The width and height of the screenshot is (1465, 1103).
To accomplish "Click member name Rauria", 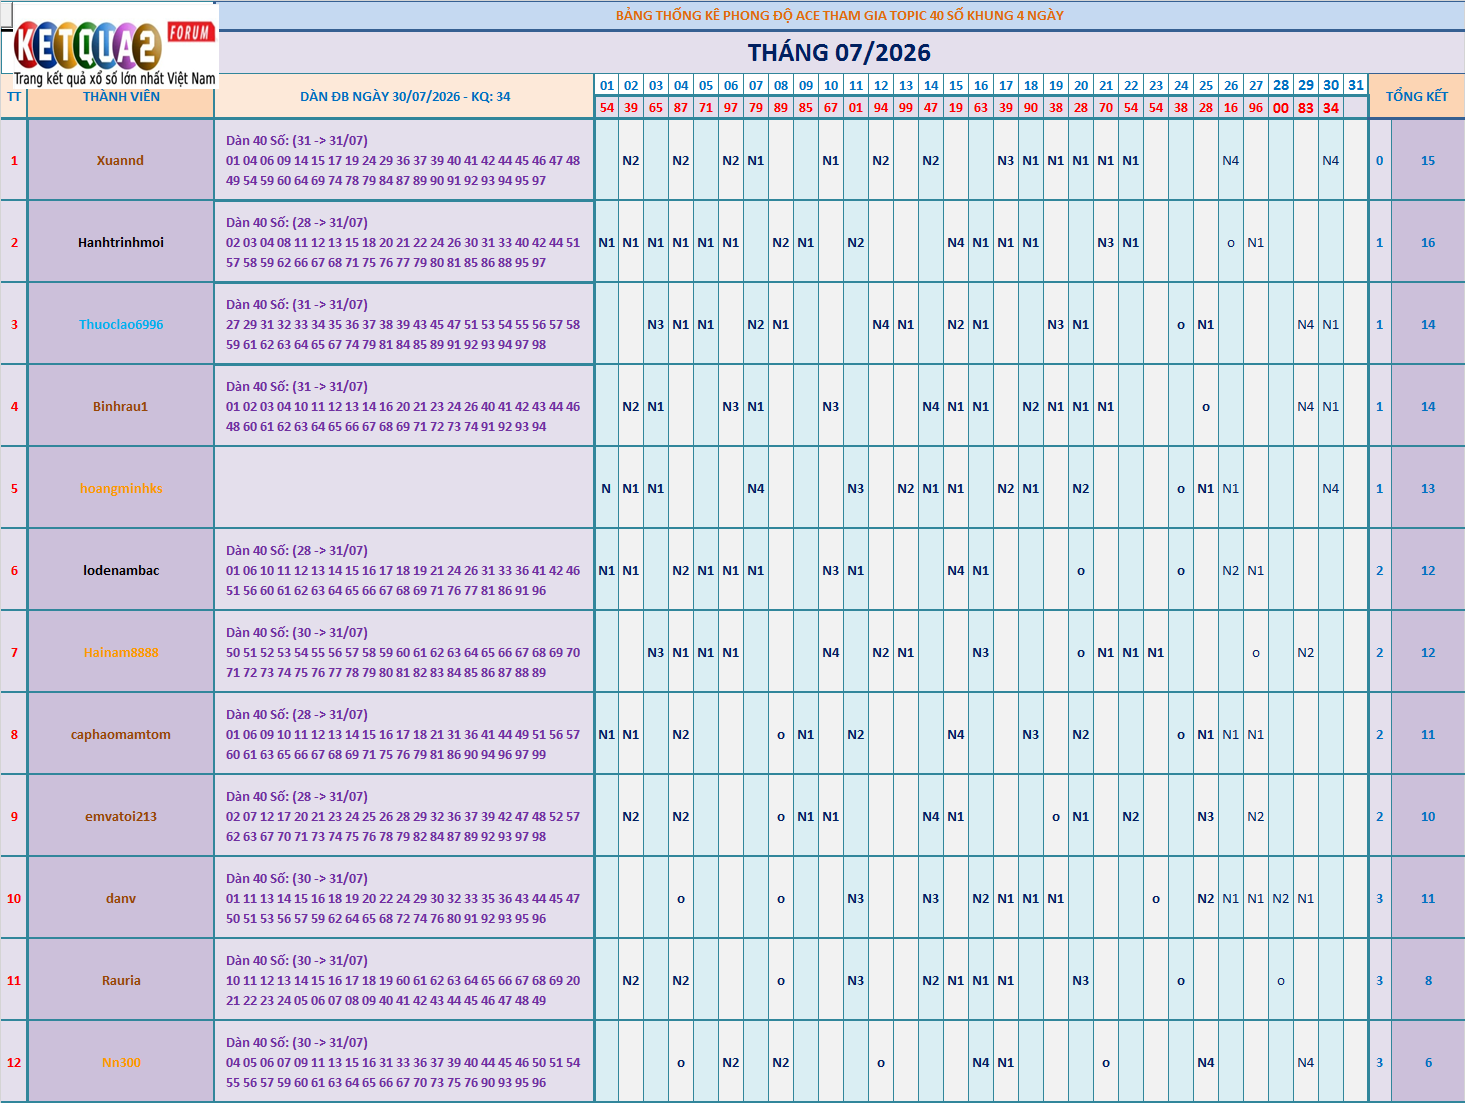I will pos(121,980).
